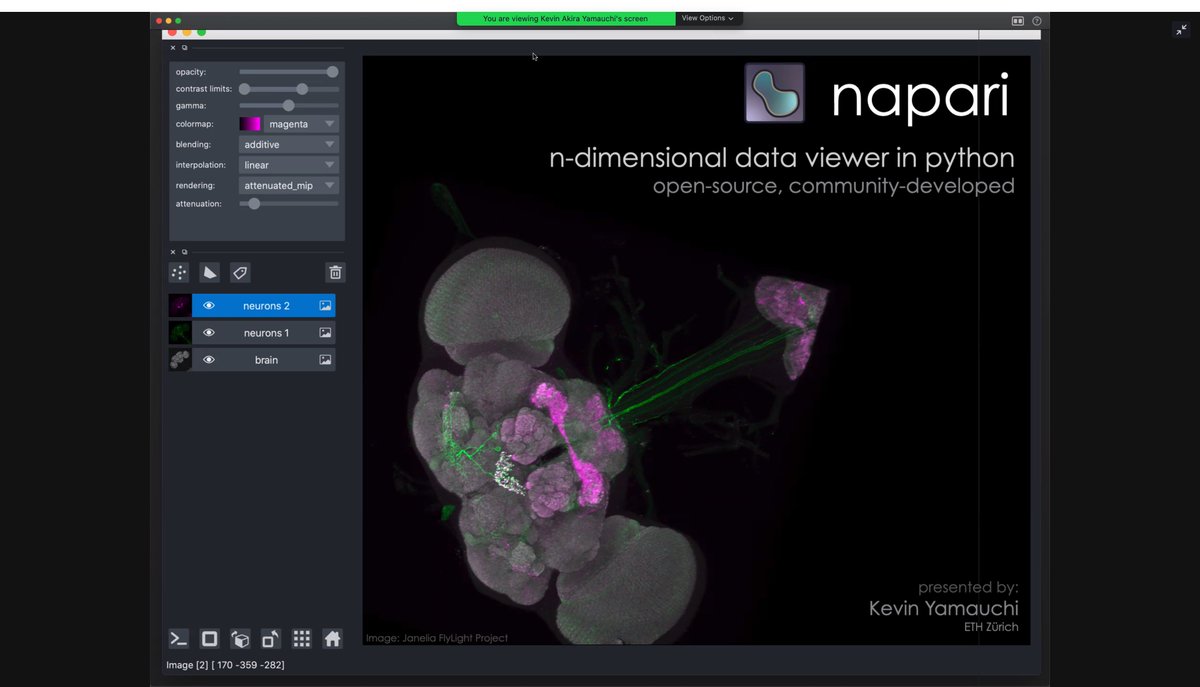
Task: Adjust the opacity slider
Action: coord(289,72)
